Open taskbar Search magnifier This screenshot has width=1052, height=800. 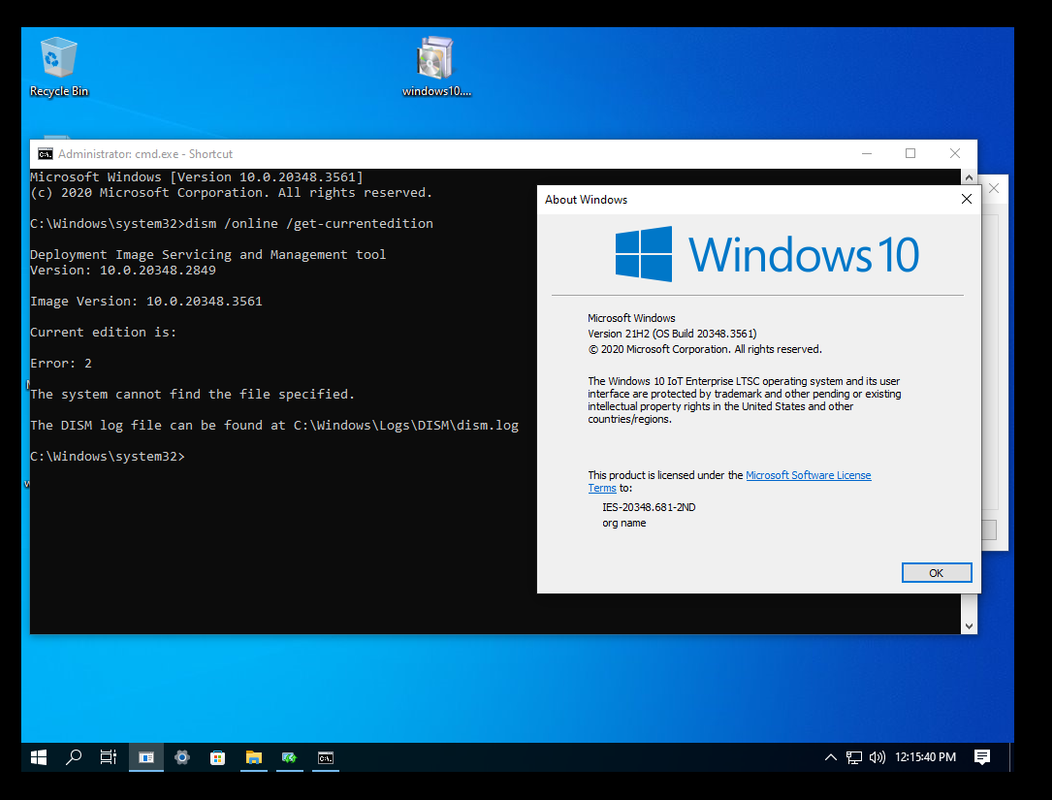point(74,758)
